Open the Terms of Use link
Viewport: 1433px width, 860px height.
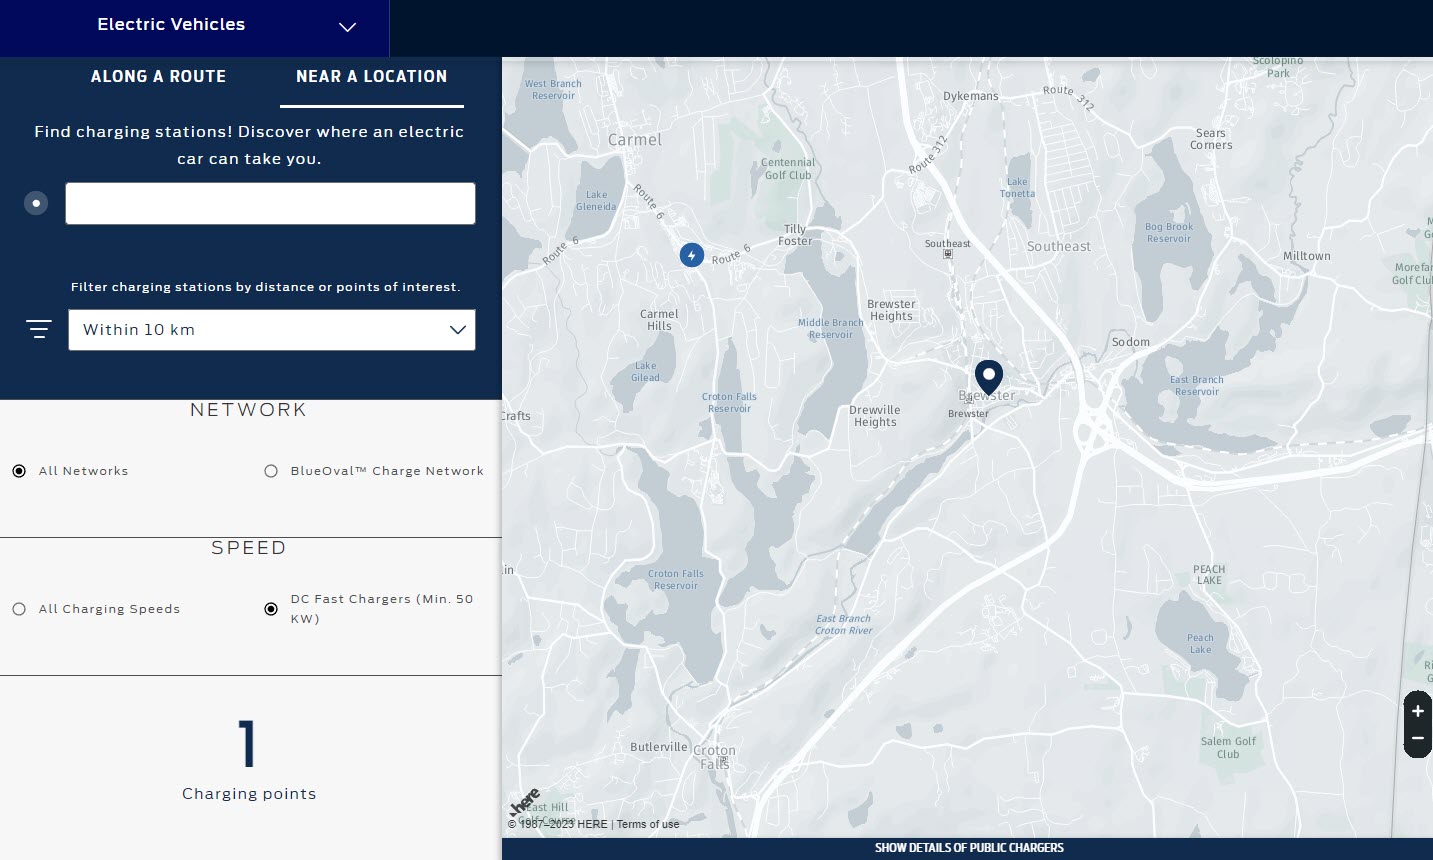(x=647, y=824)
